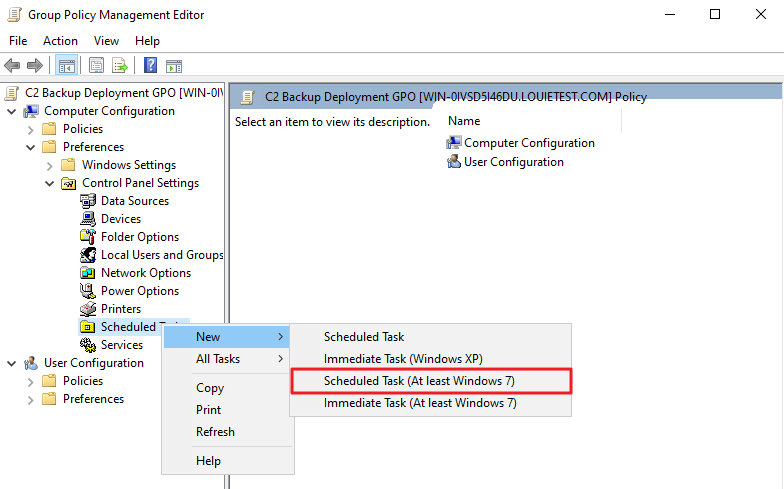The width and height of the screenshot is (784, 489).
Task: Open All Tasks in the context menu
Action: pos(228,359)
